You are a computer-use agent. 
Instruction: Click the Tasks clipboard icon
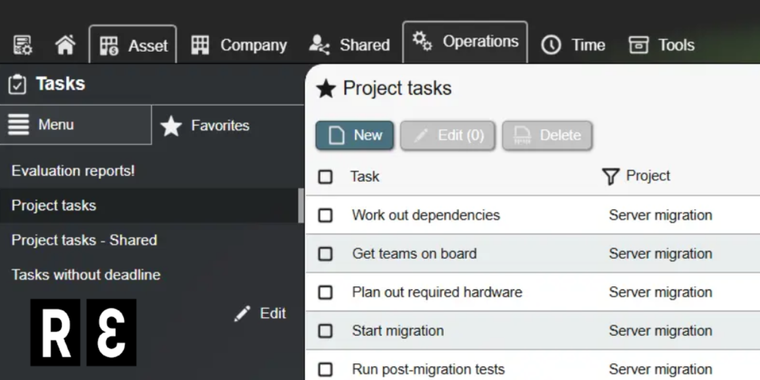pos(17,84)
